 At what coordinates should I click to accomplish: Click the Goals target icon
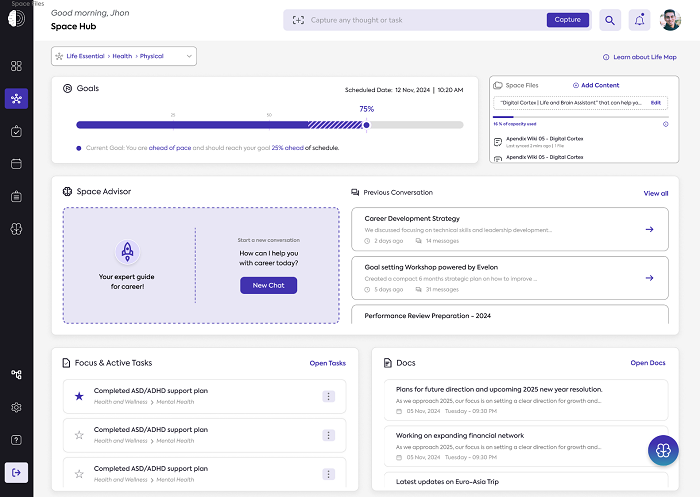point(67,88)
